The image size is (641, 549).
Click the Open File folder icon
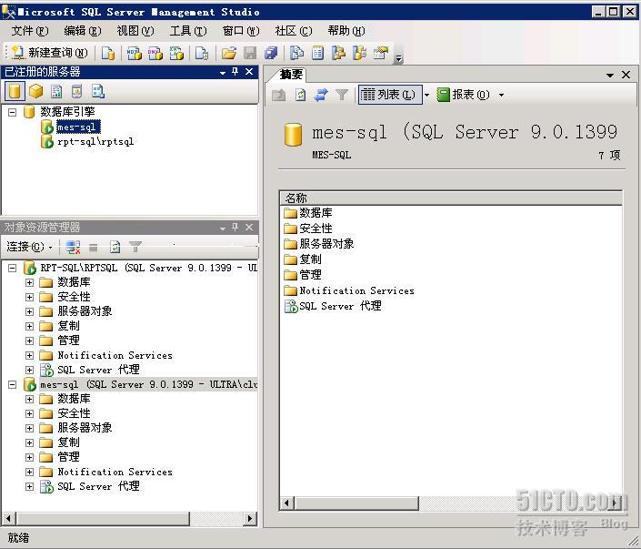click(x=229, y=53)
